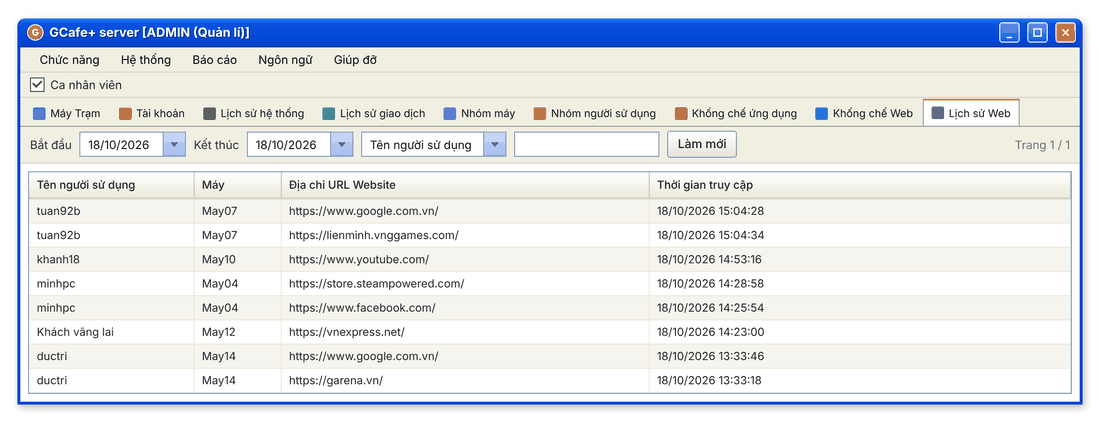Open the Kết thúc date dropdown arrow

[x=341, y=145]
